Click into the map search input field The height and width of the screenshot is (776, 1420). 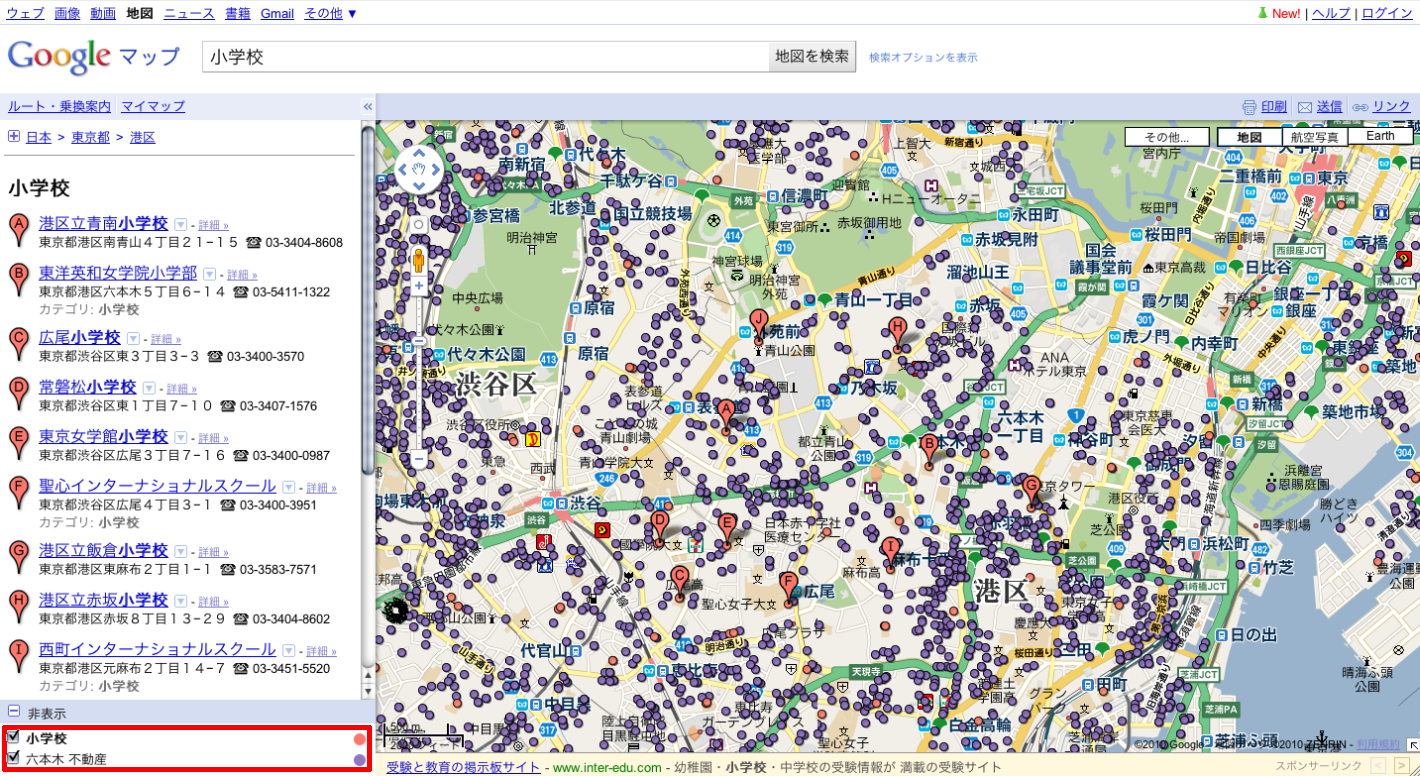[486, 57]
